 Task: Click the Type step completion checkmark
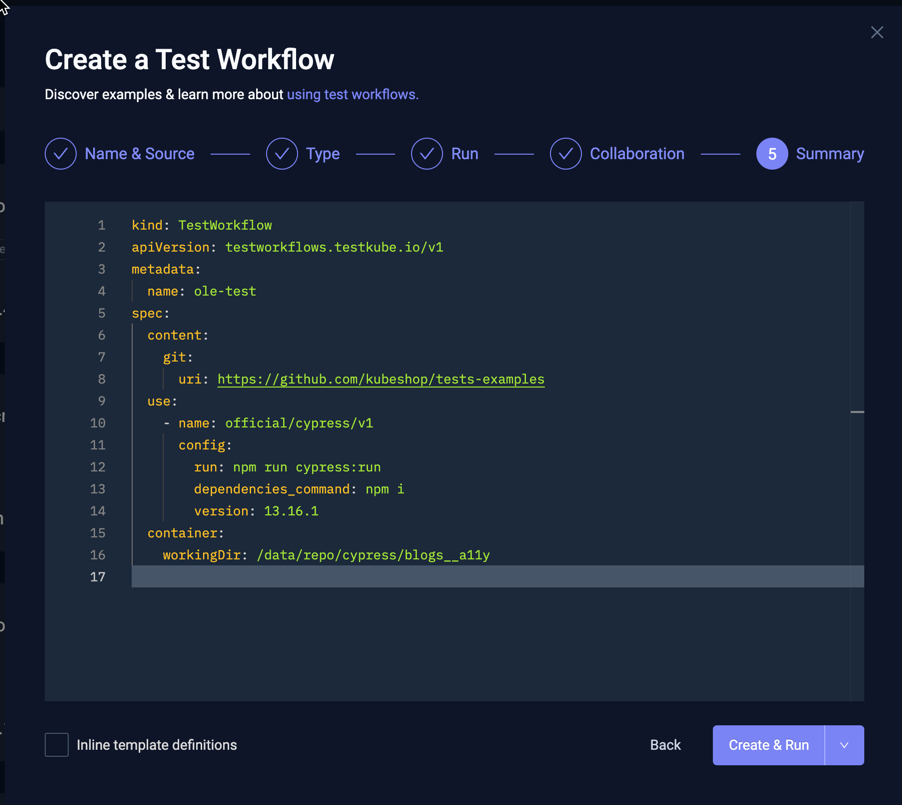pos(281,154)
